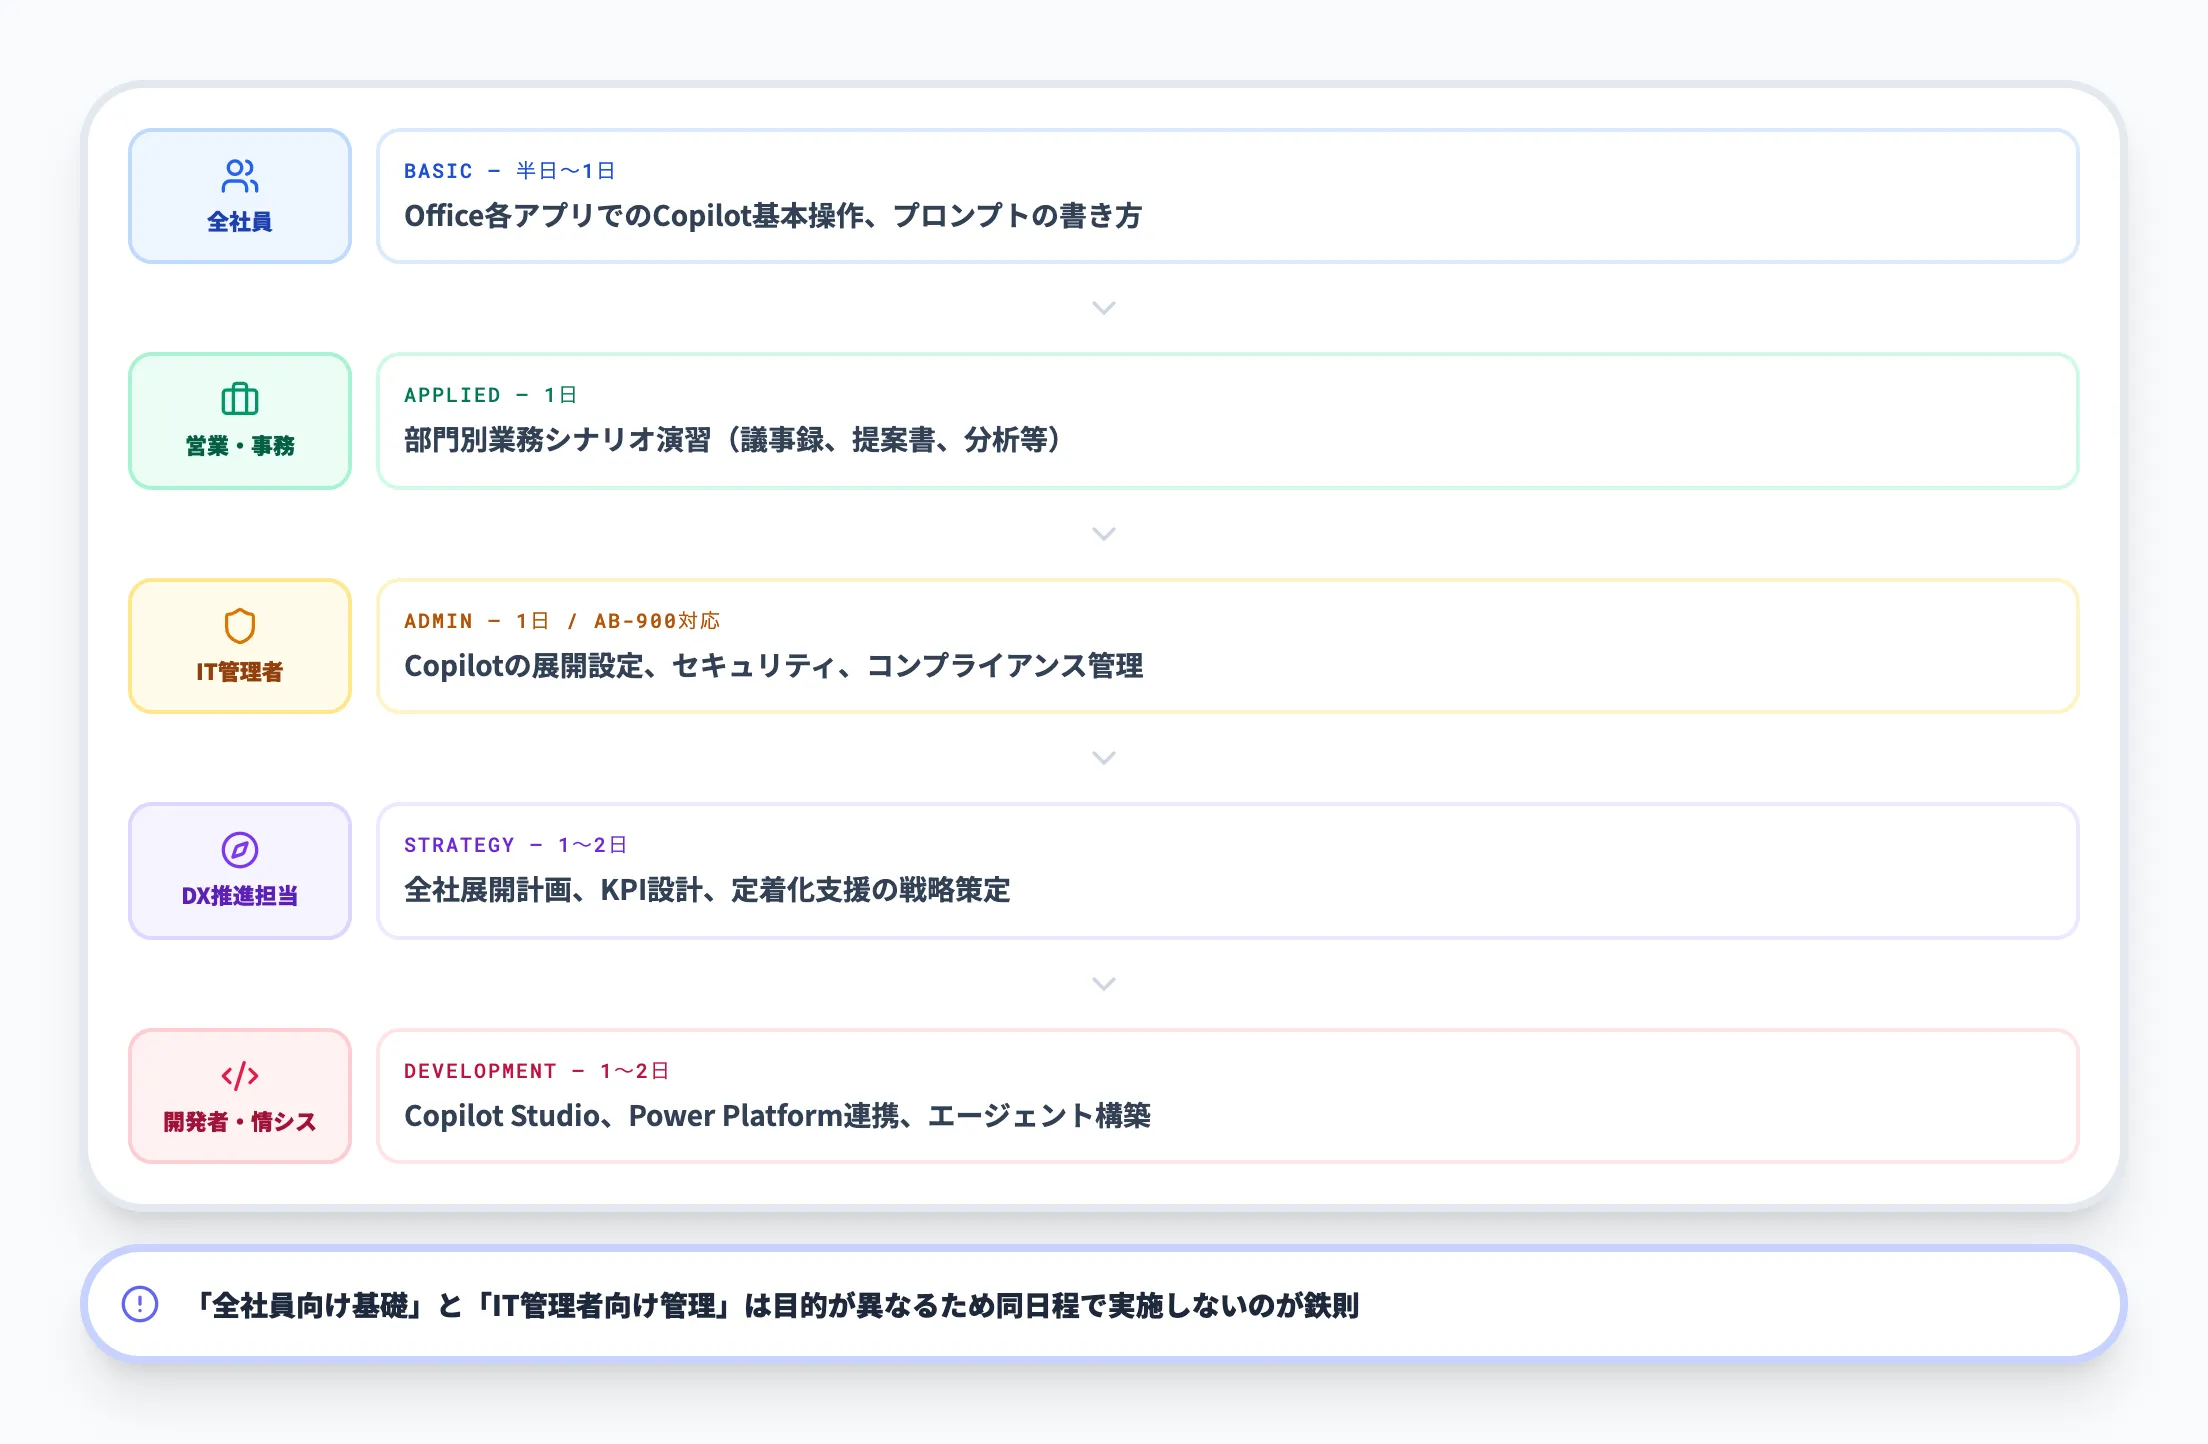The image size is (2208, 1444).
Task: Click the code brackets icon above 開発者・情シス
Action: [x=240, y=1076]
